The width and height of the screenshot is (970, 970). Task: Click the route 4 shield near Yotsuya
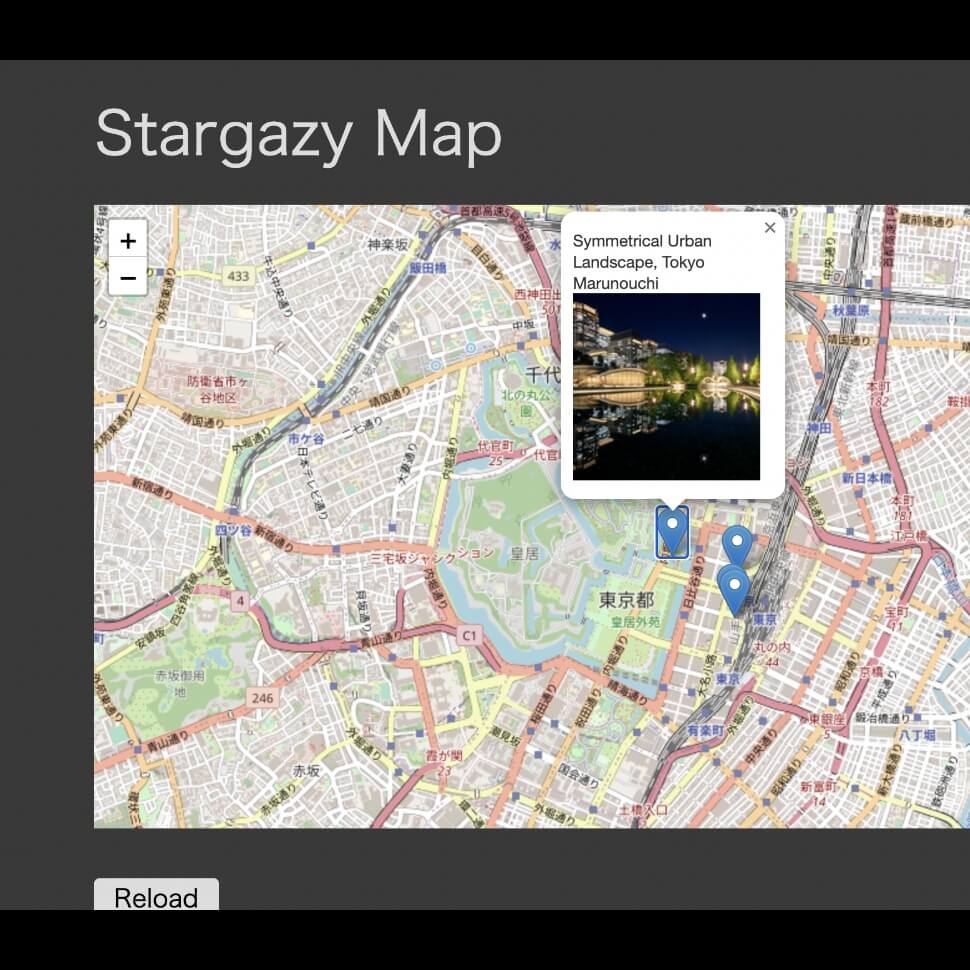[x=240, y=601]
